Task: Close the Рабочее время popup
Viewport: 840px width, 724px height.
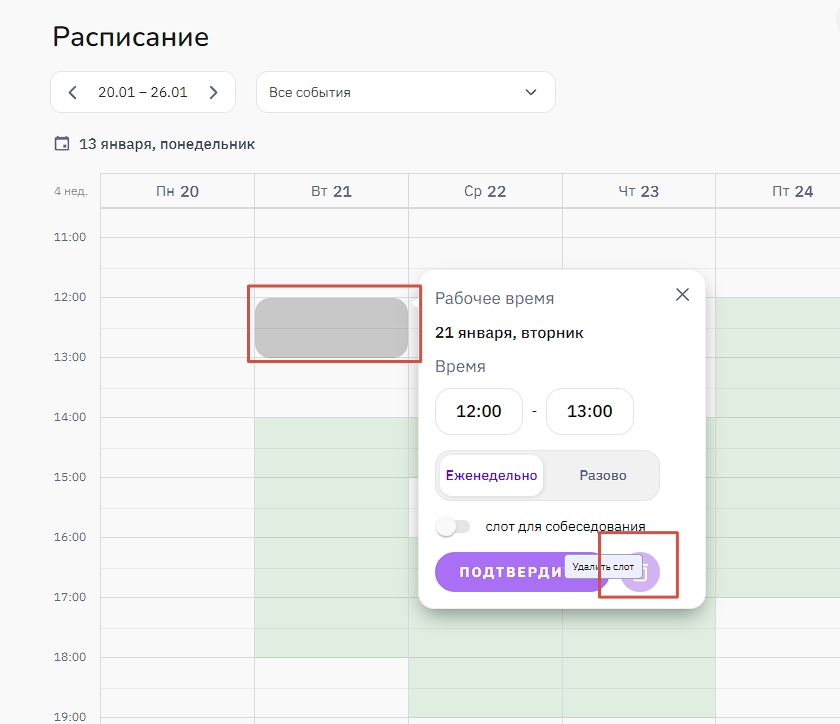Action: pos(682,295)
